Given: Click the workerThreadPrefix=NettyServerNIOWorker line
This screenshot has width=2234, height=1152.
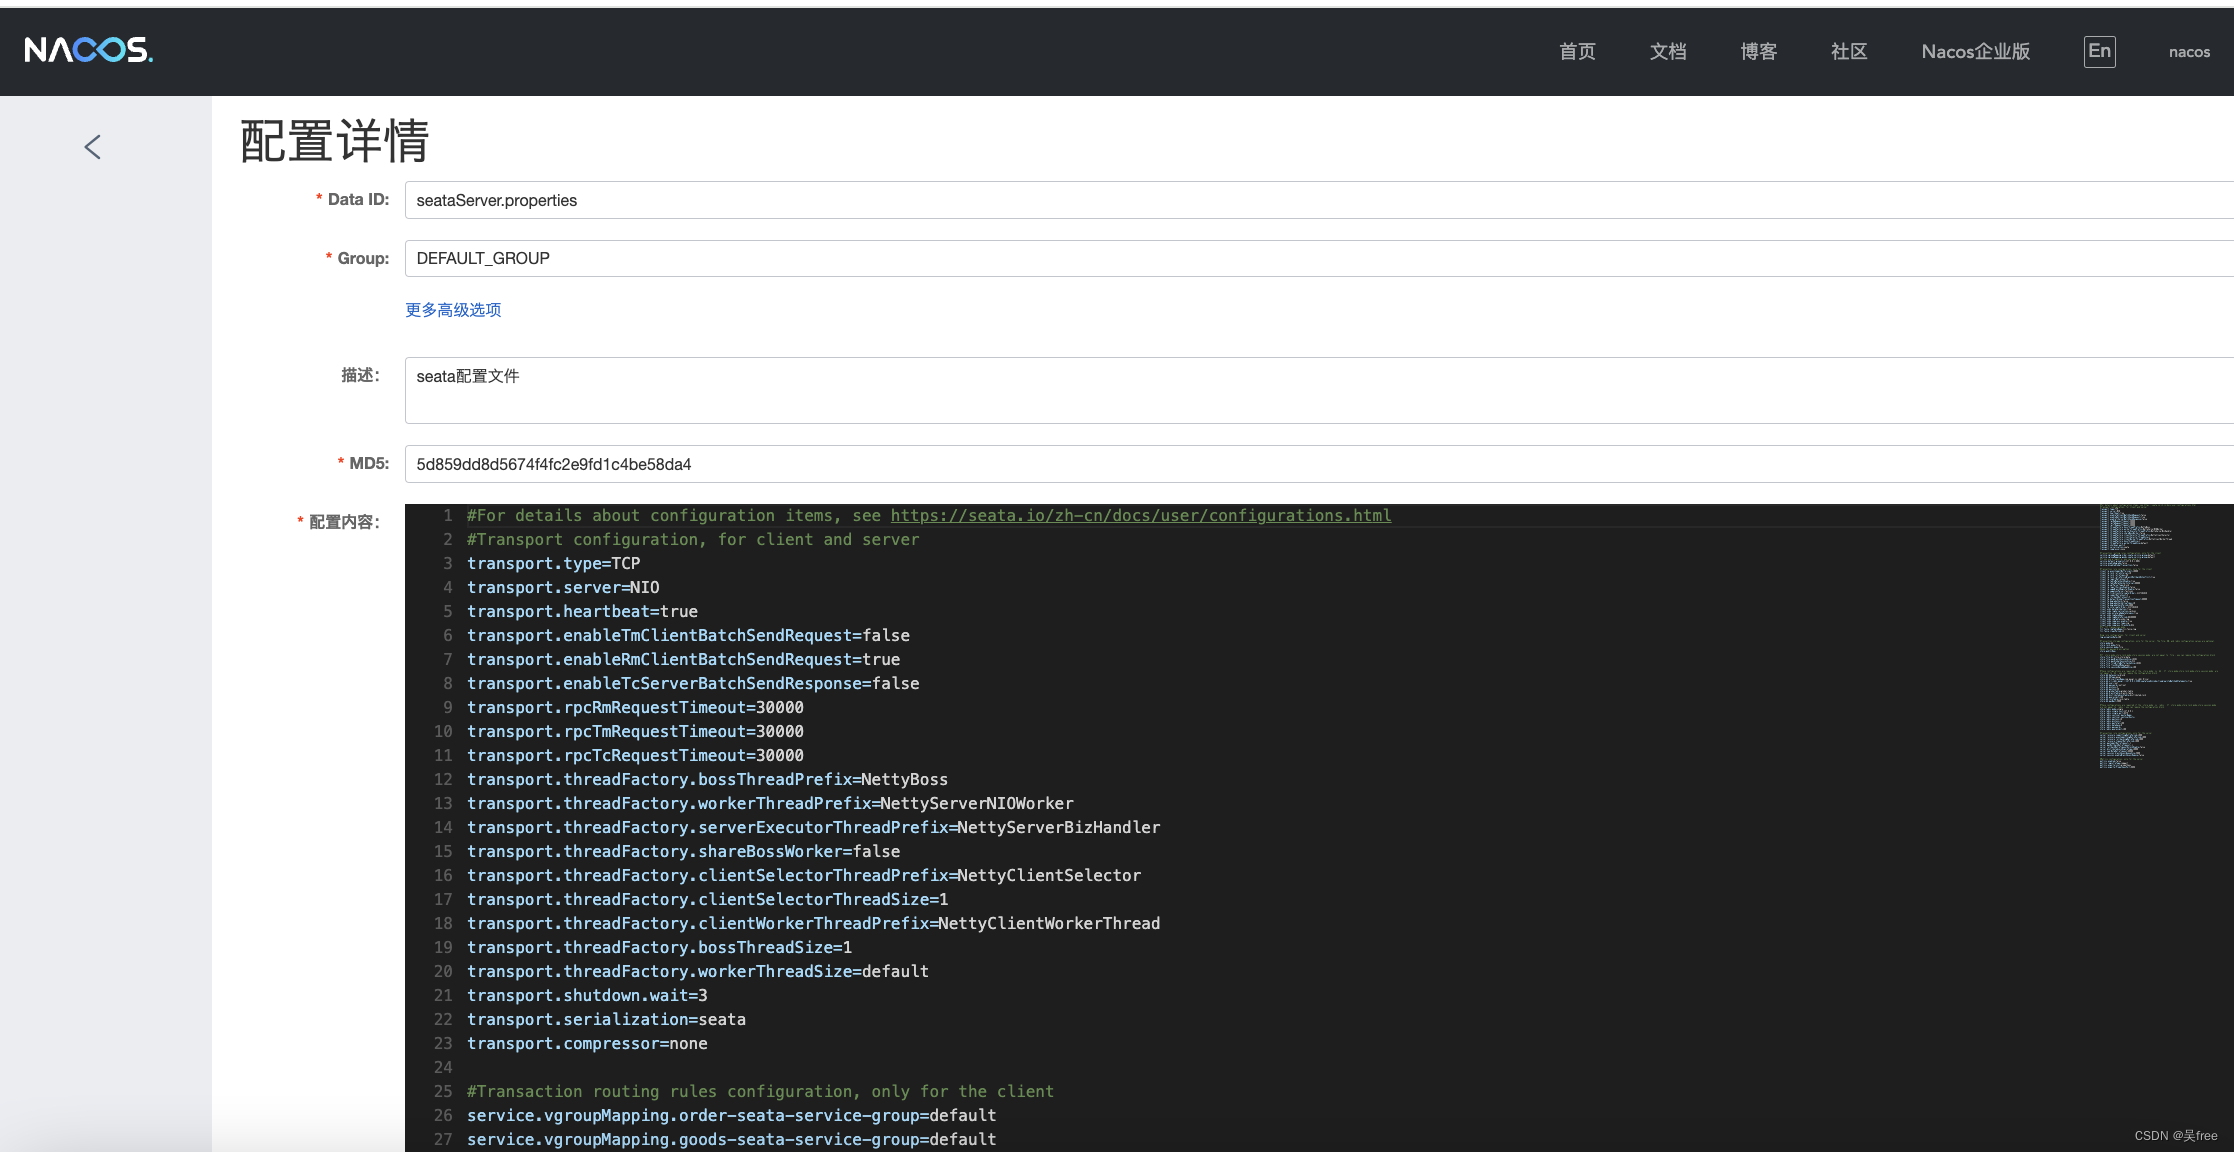Looking at the screenshot, I should click(x=770, y=804).
